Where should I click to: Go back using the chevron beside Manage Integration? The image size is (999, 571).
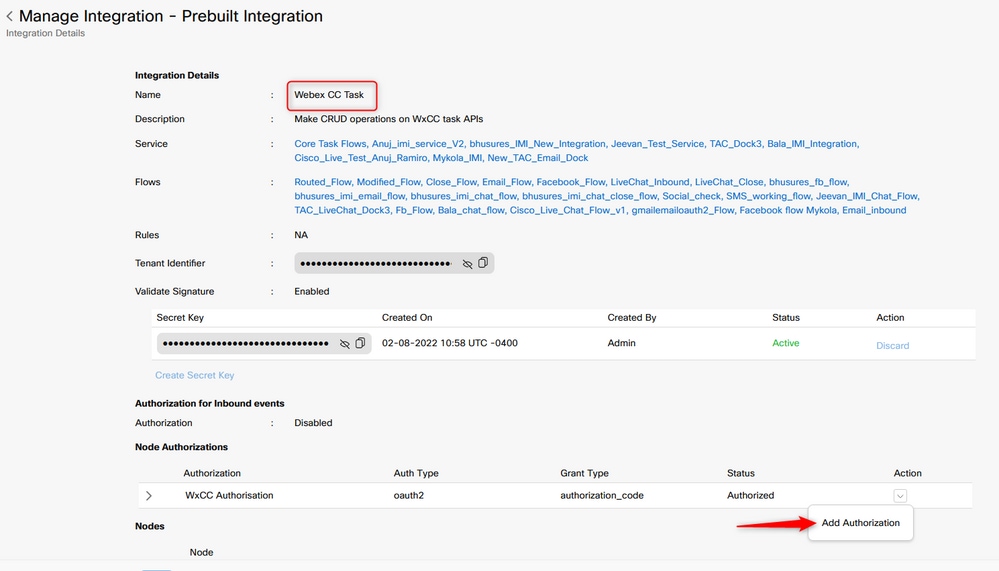10,17
